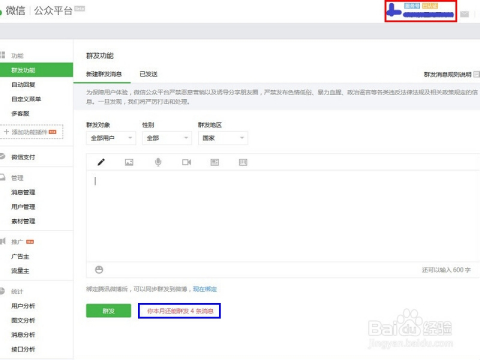Open 消息管理 in the sidebar
The image size is (480, 360).
pyautogui.click(x=23, y=192)
